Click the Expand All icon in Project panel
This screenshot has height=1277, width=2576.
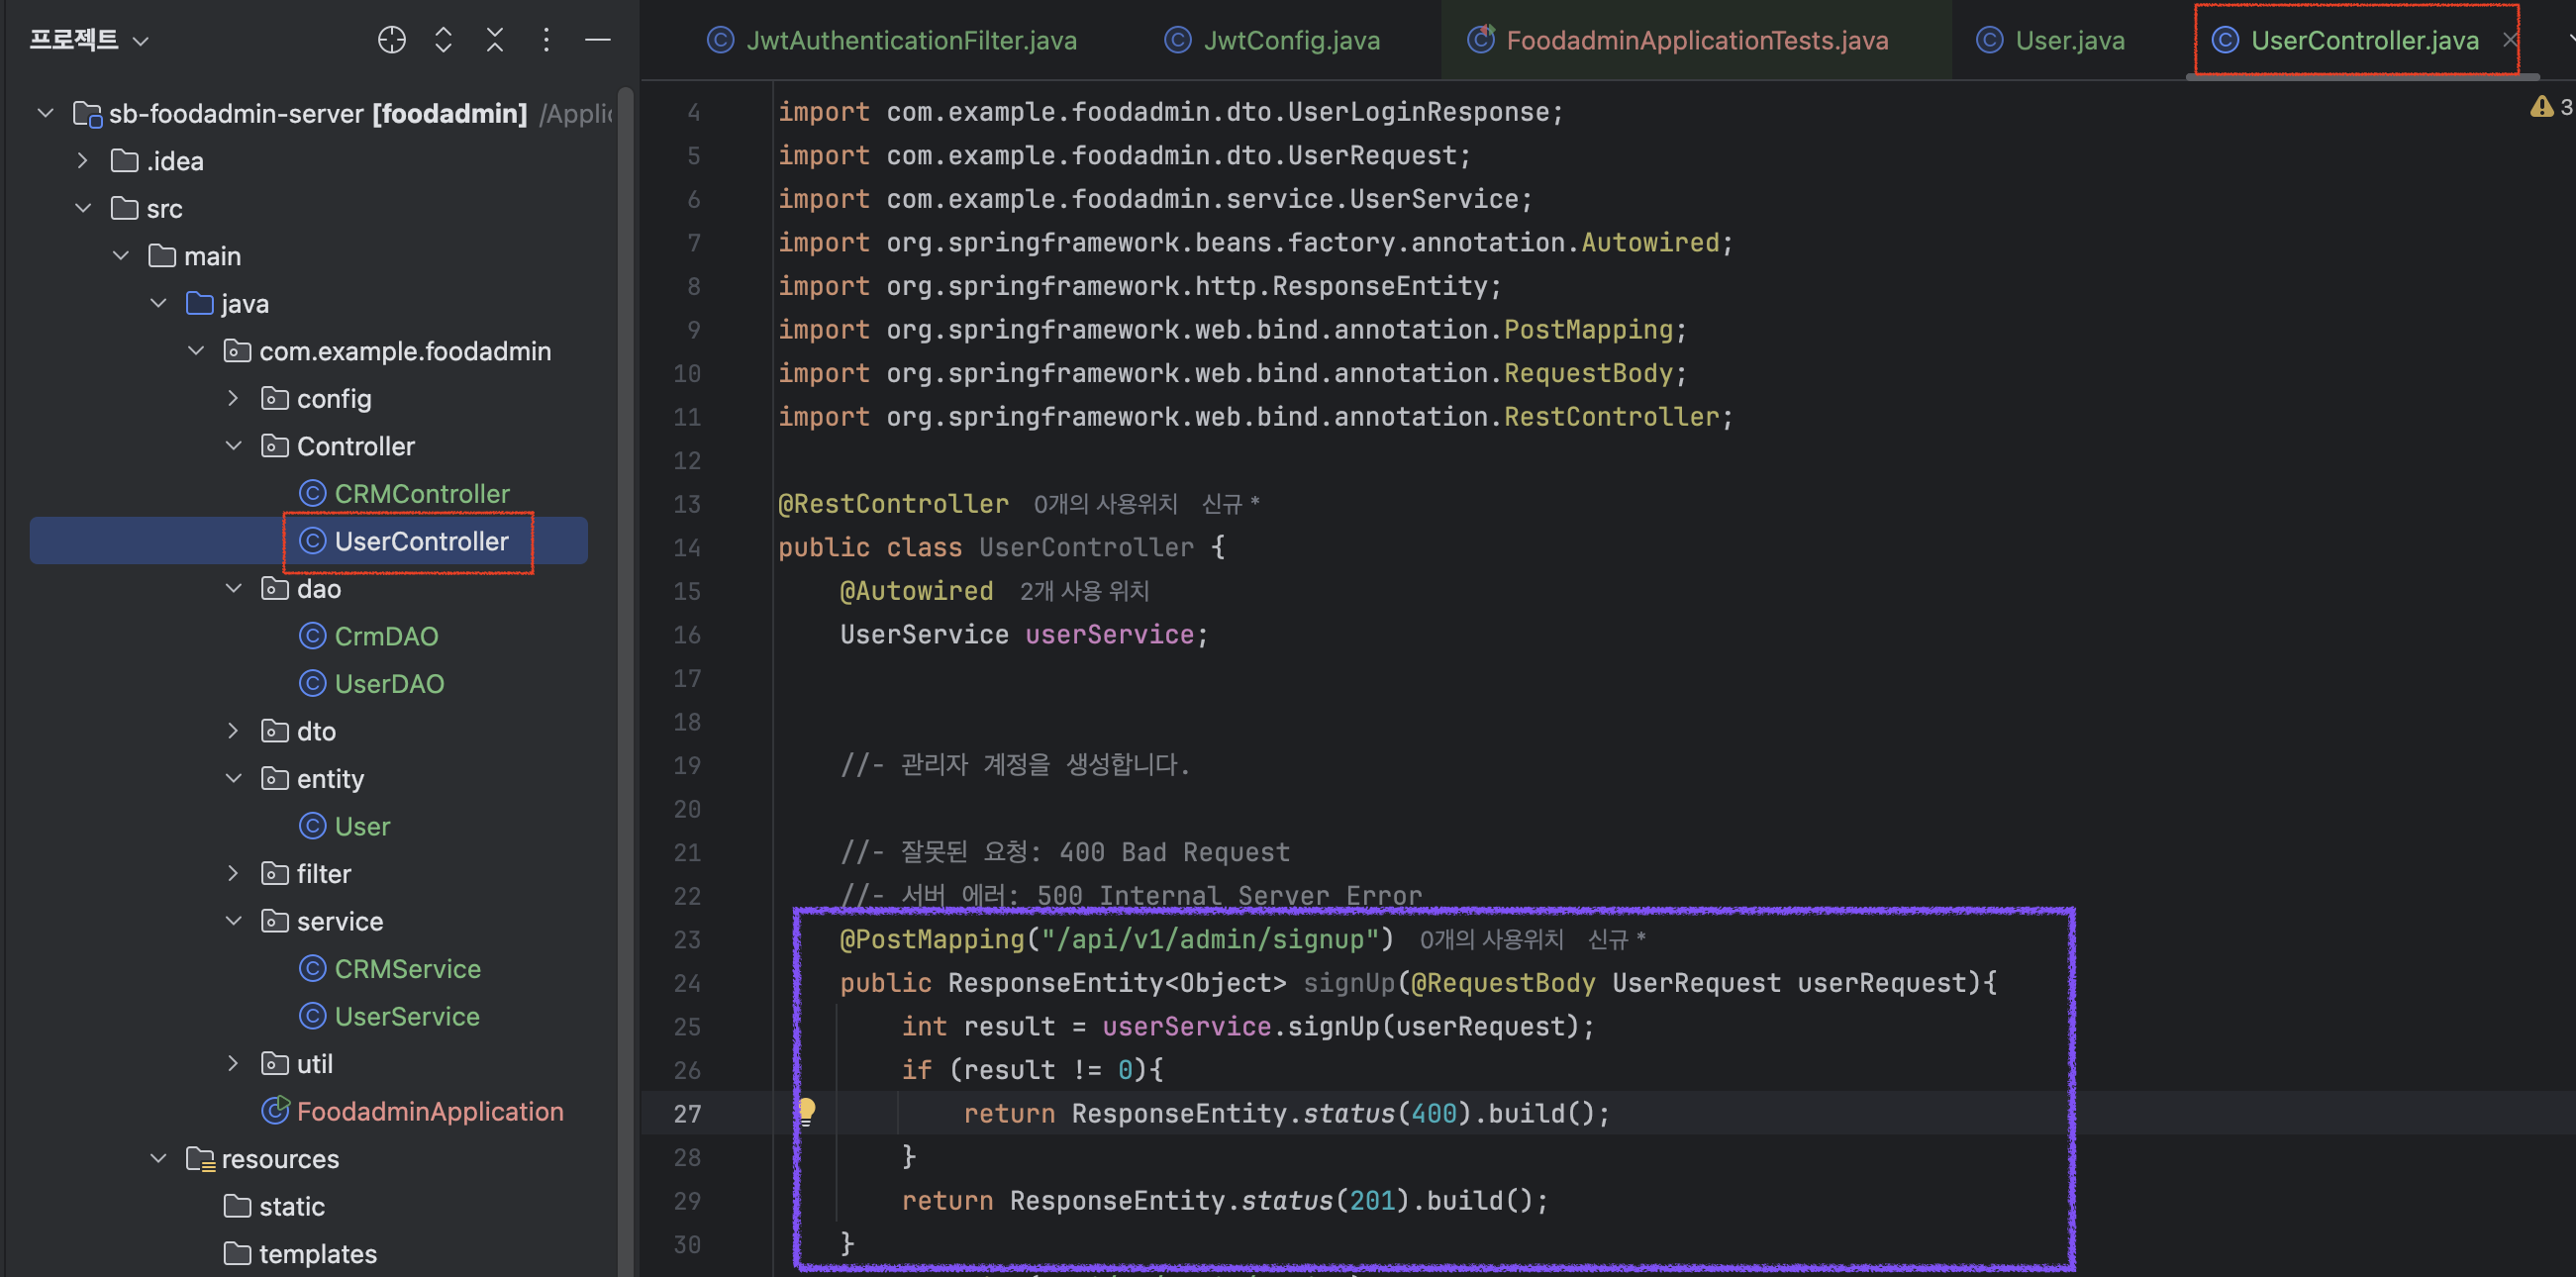click(x=443, y=40)
